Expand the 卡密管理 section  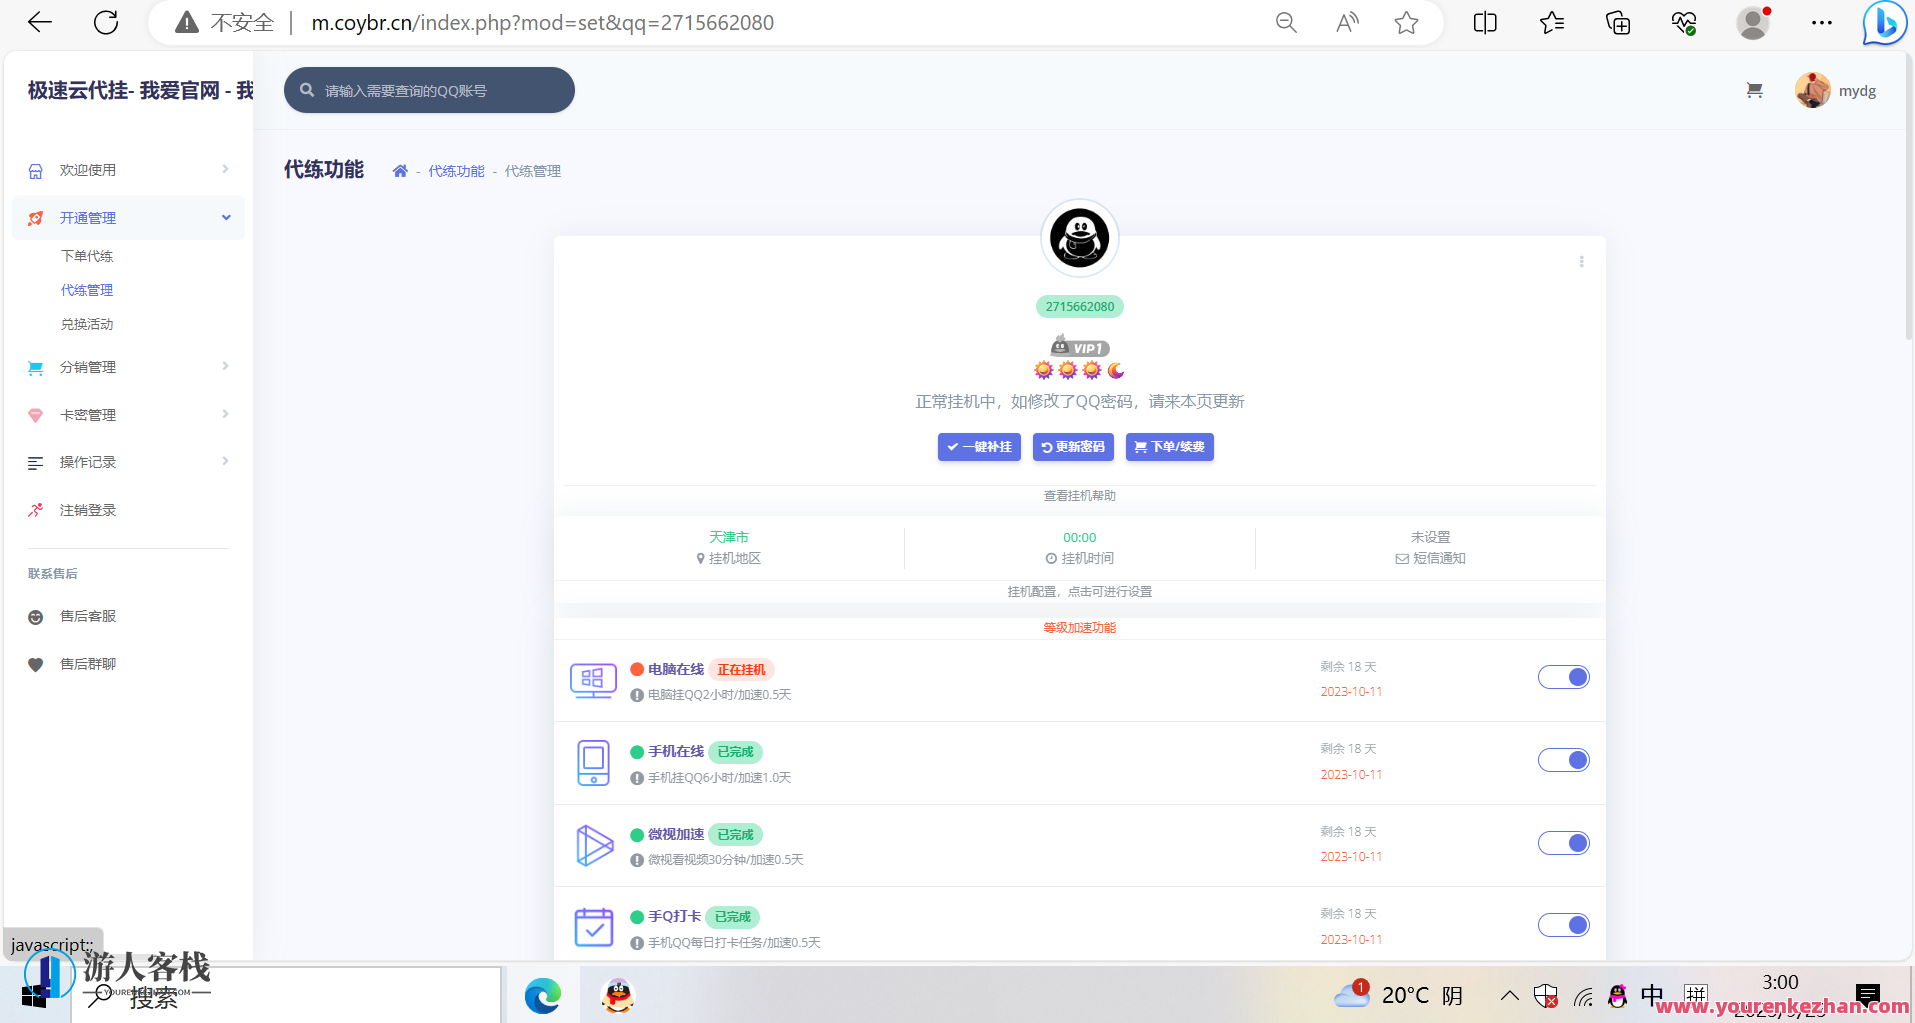click(x=127, y=414)
